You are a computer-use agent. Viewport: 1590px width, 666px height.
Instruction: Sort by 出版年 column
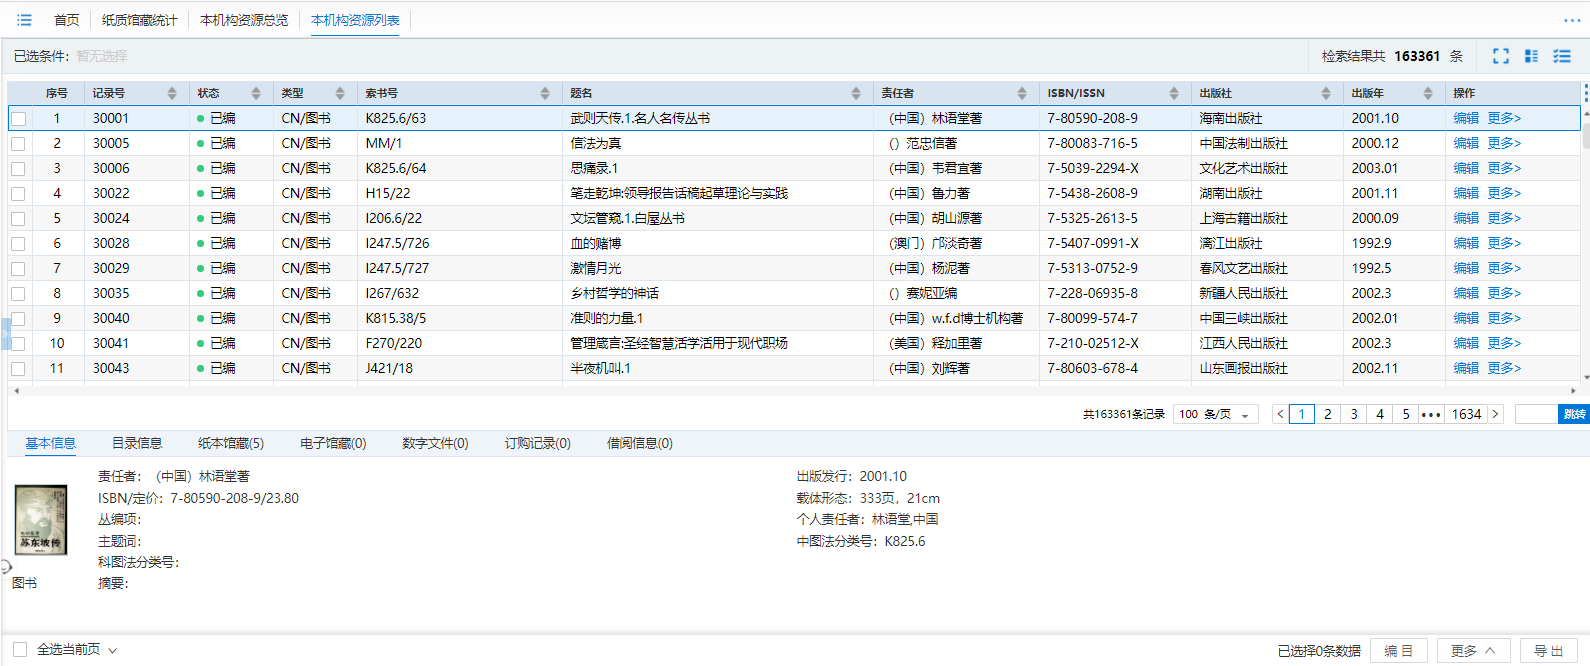[x=1428, y=93]
